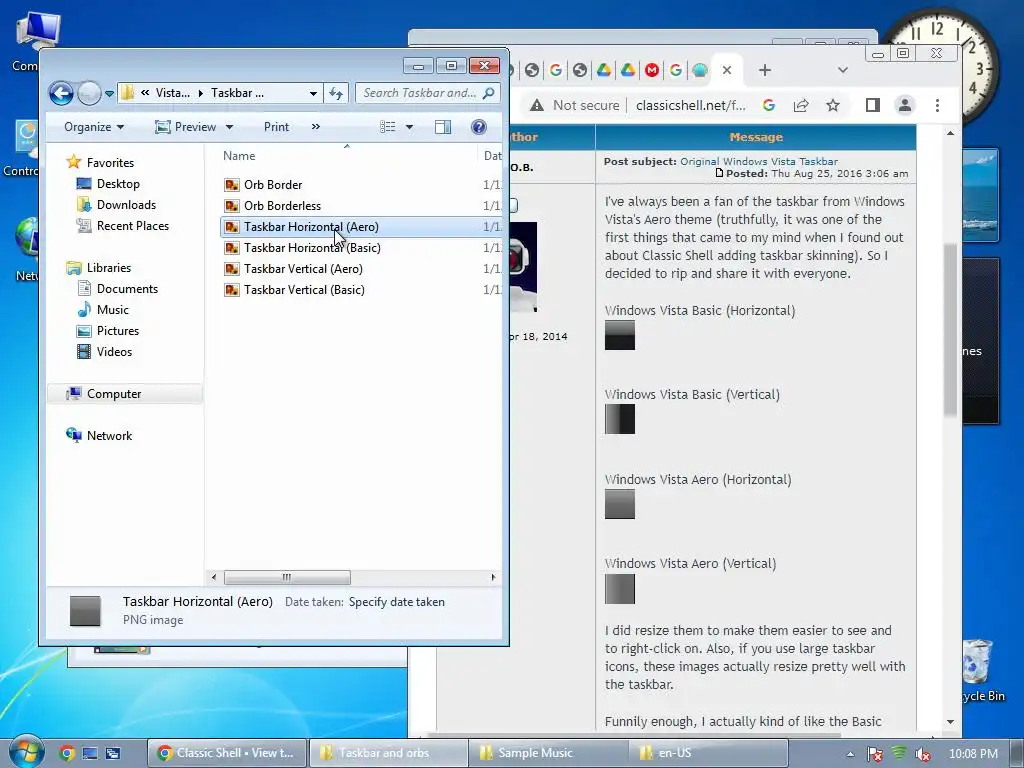Image resolution: width=1024 pixels, height=768 pixels.
Task: Click the Windows Vista Basic (Horizontal) image
Action: (620, 335)
